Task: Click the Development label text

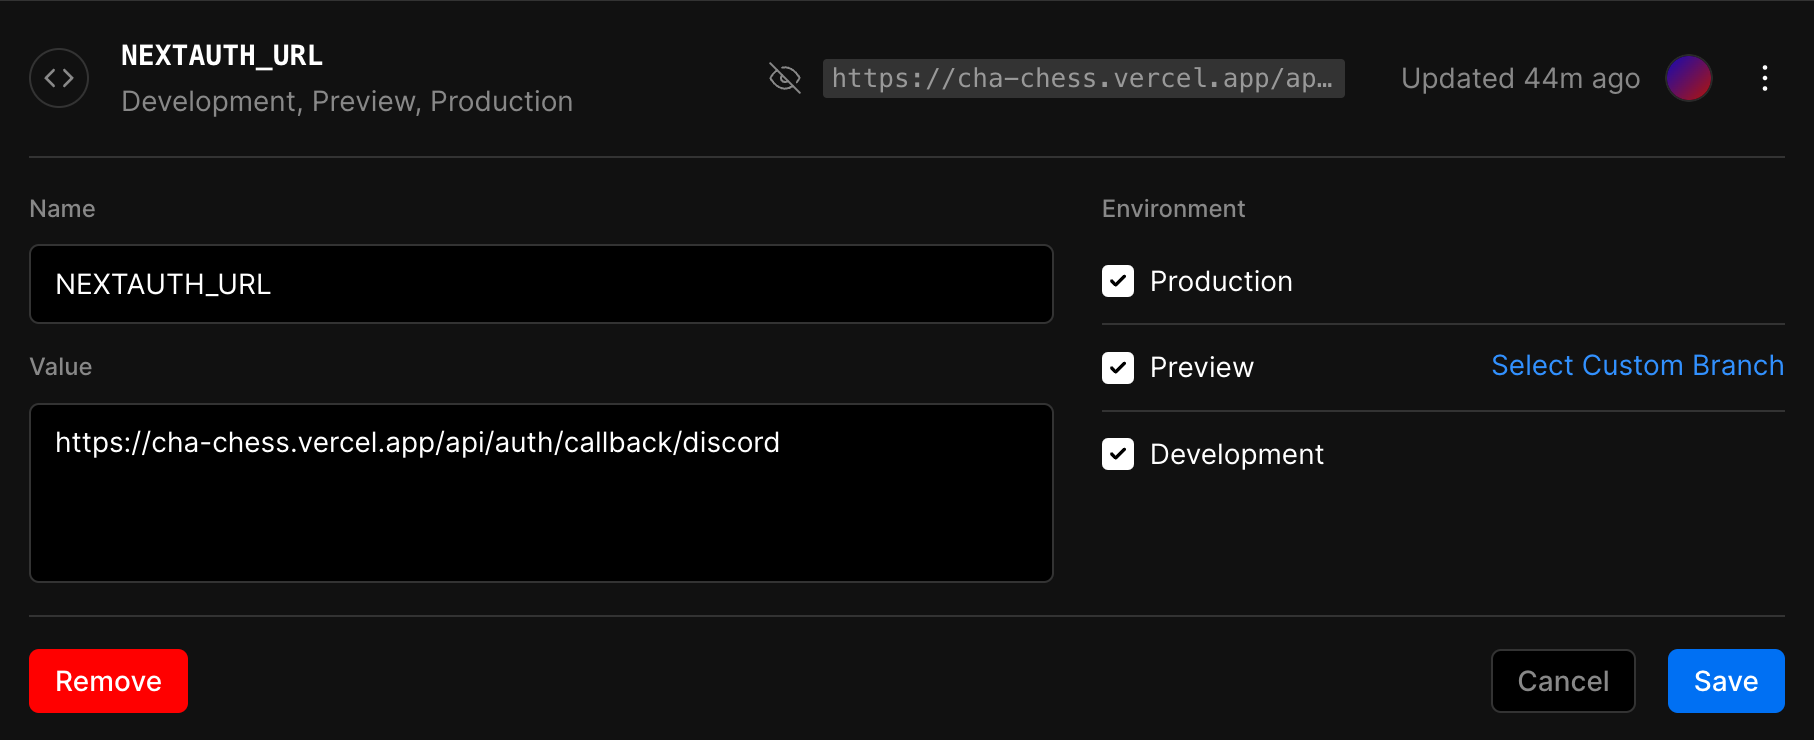Action: click(x=1236, y=454)
